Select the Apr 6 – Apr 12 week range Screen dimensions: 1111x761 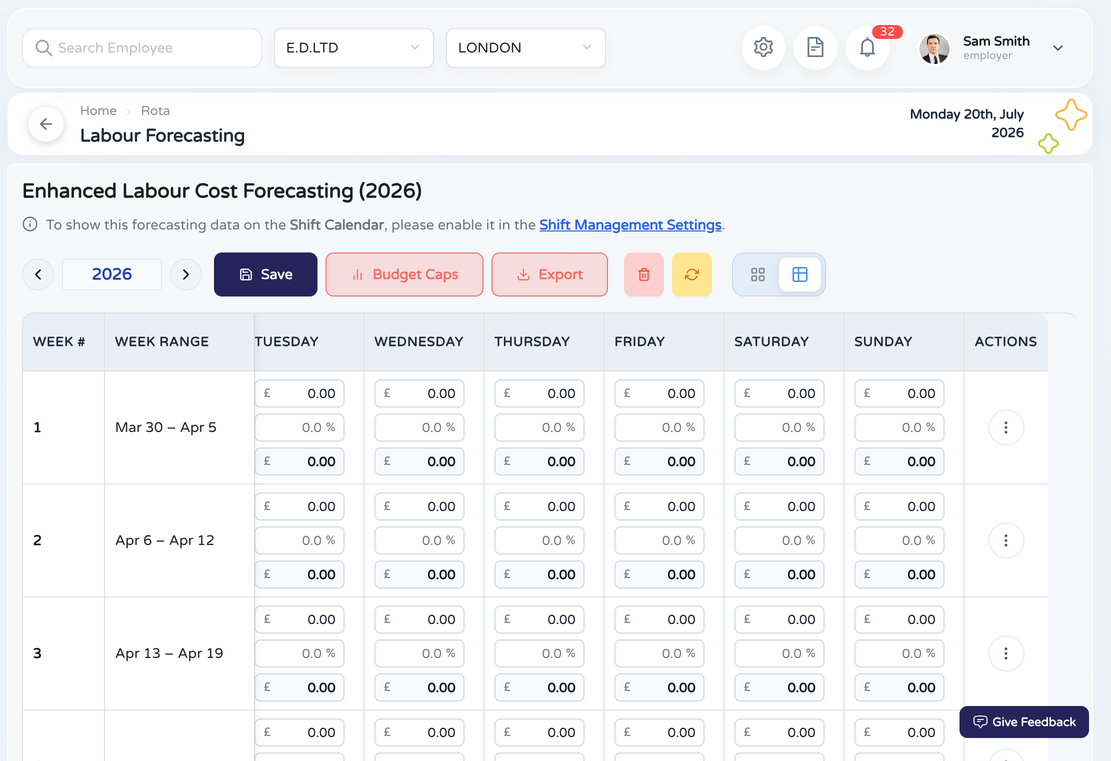[164, 541]
